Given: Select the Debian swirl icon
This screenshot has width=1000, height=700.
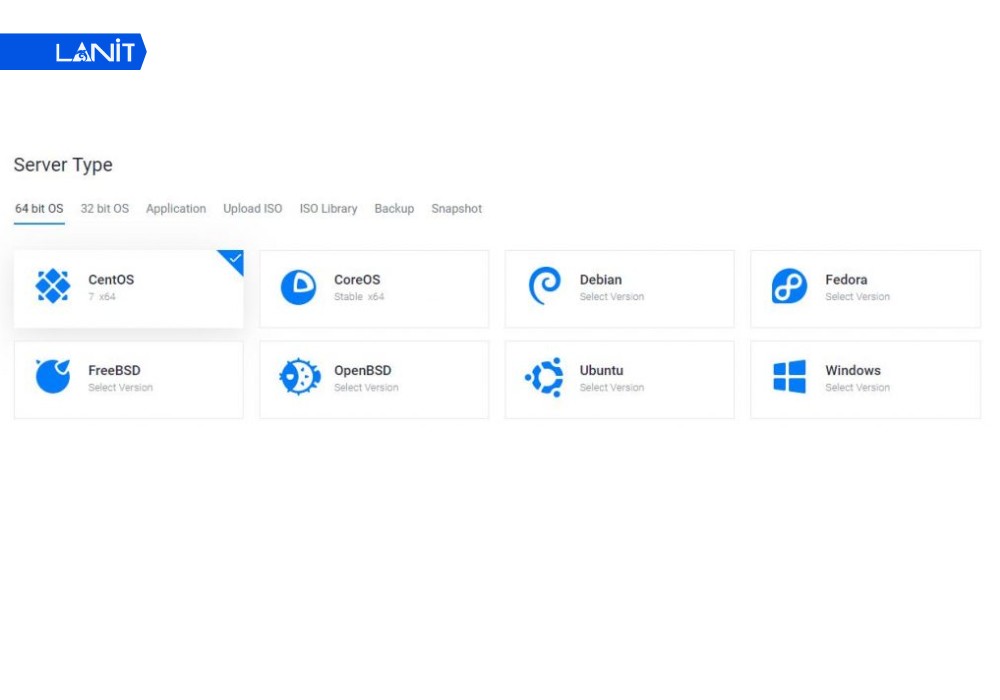Looking at the screenshot, I should point(544,287).
